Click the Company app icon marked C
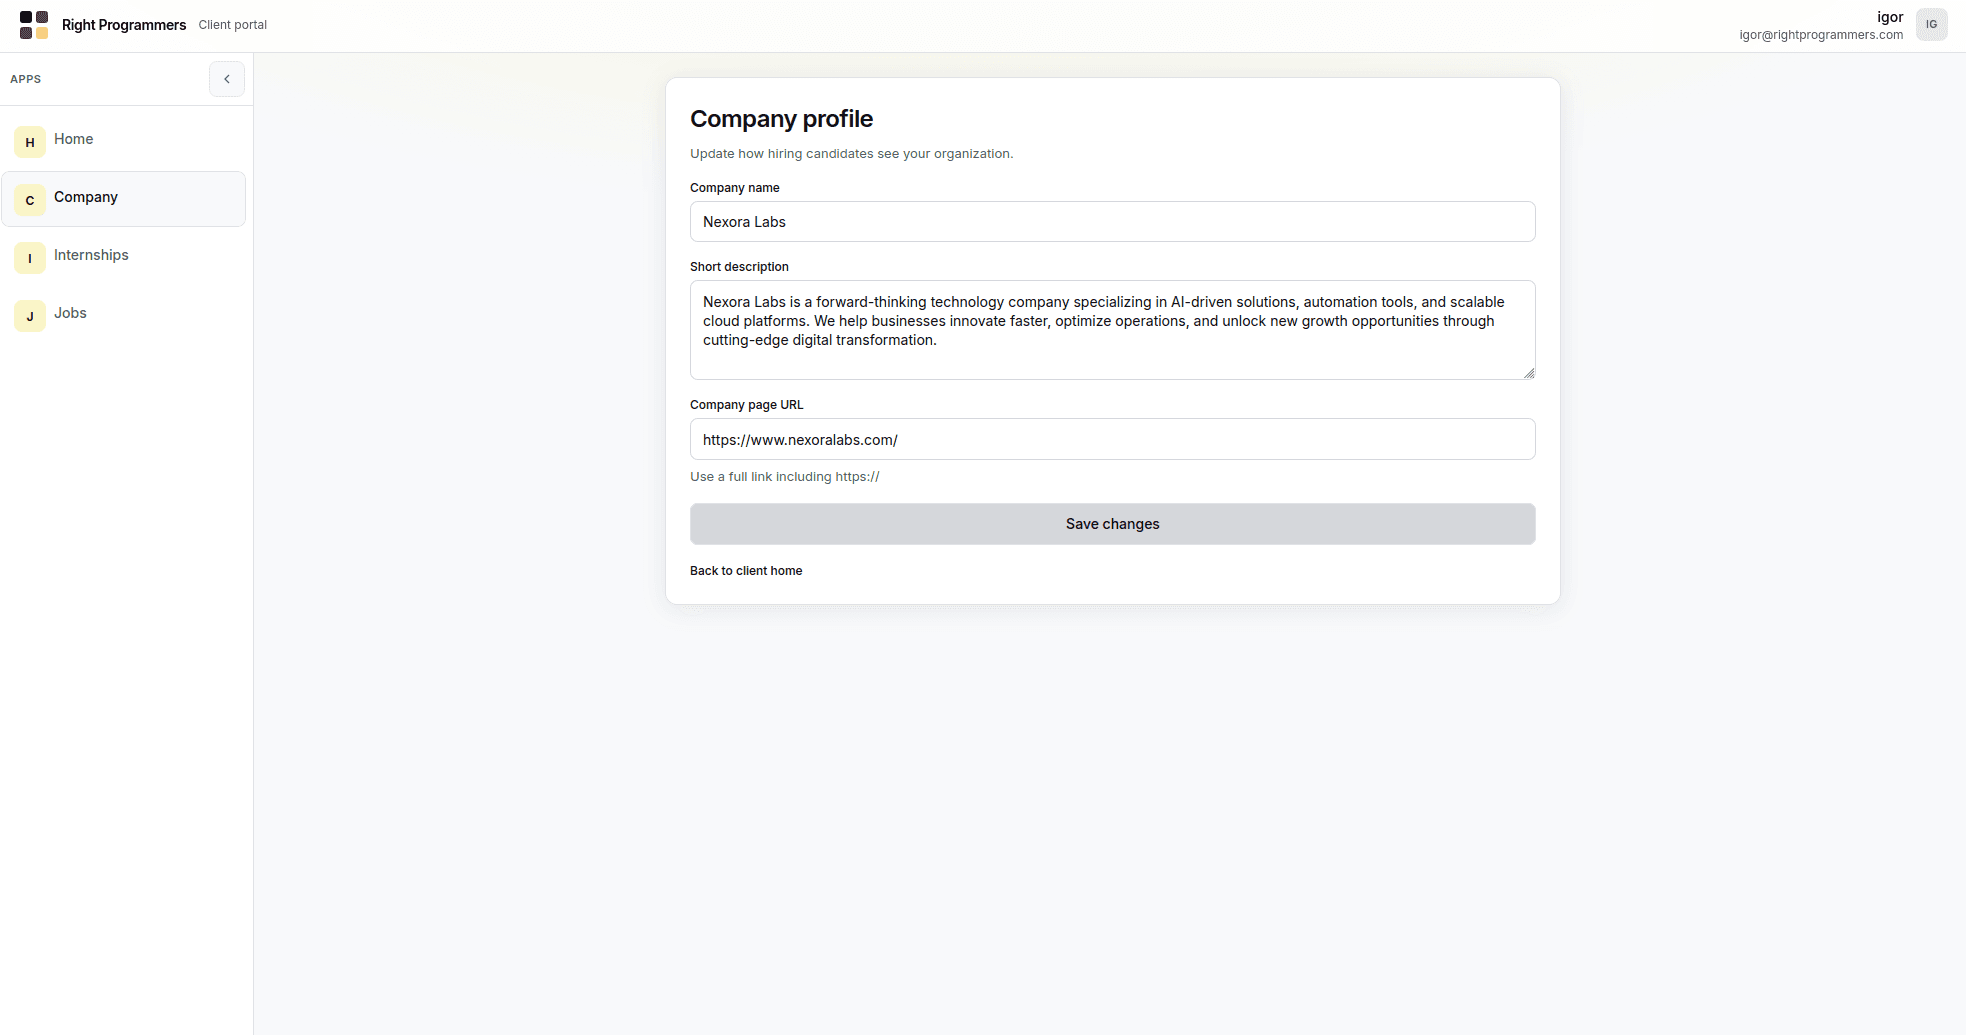Image resolution: width=1966 pixels, height=1035 pixels. point(29,200)
